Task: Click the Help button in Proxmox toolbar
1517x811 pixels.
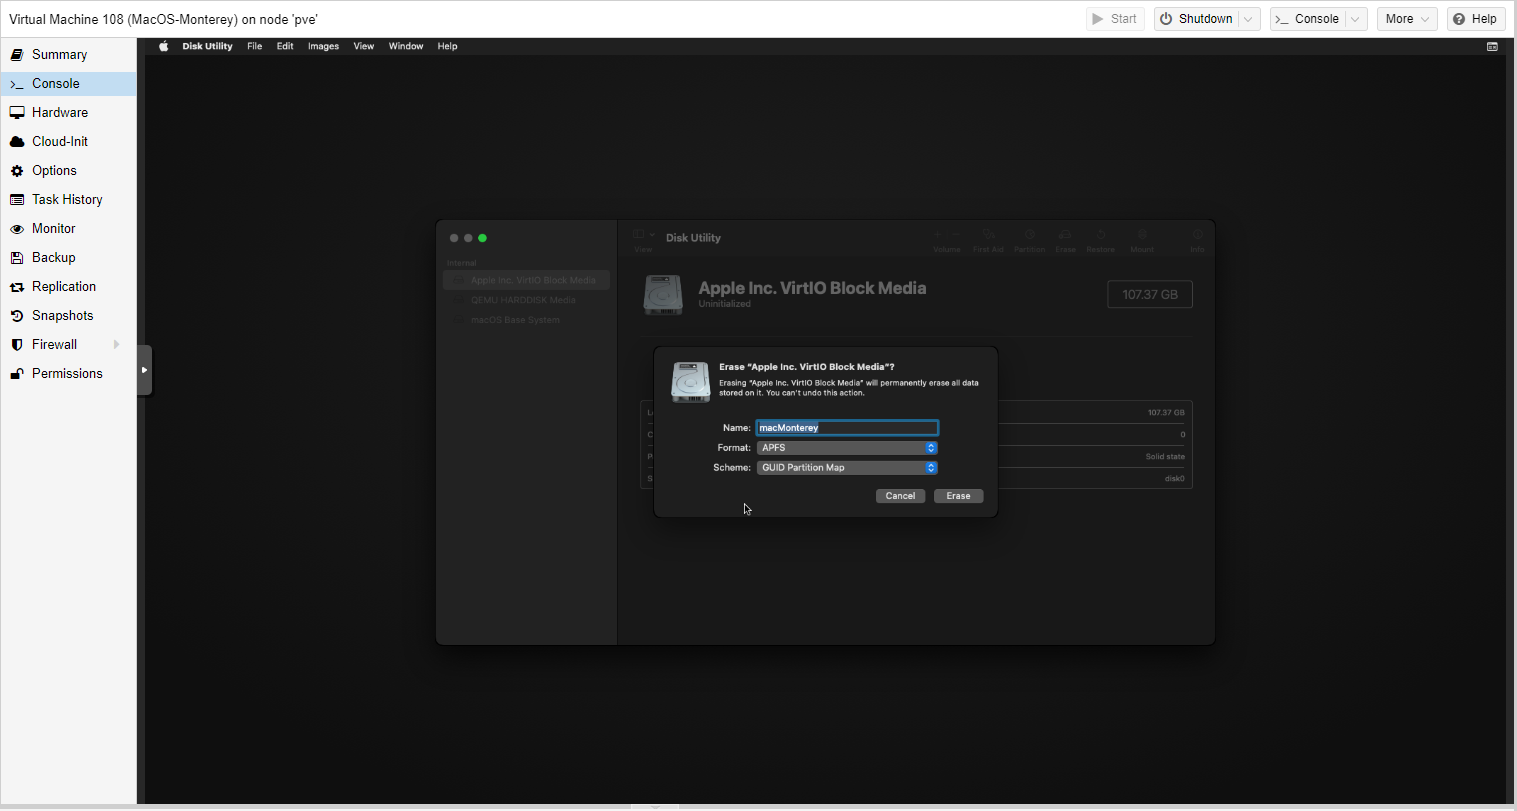Action: 1475,19
